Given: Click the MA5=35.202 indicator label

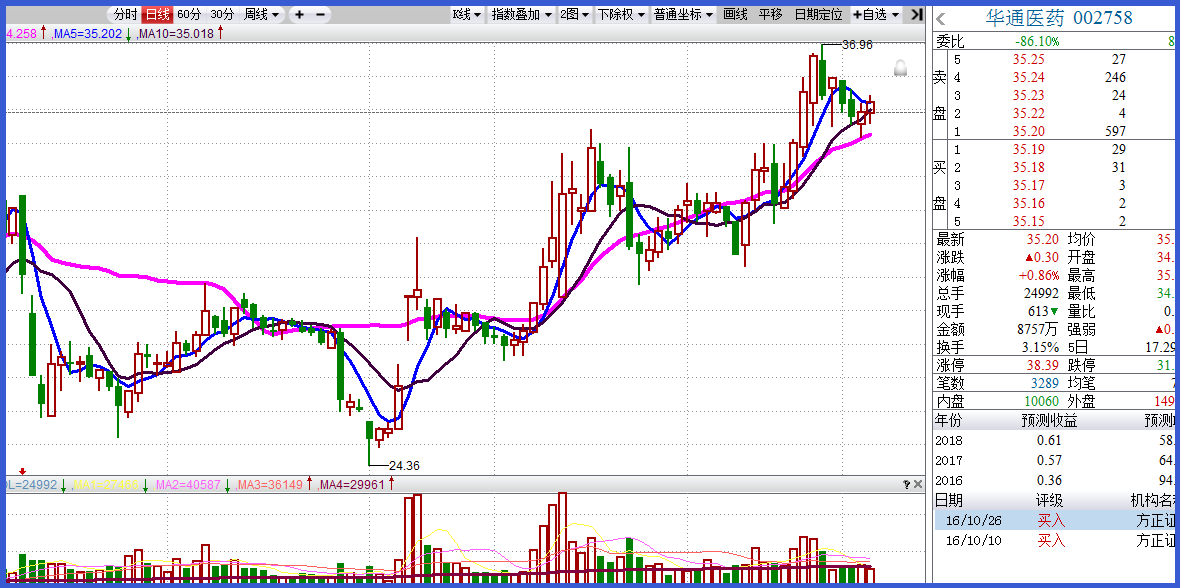Looking at the screenshot, I should click(88, 34).
